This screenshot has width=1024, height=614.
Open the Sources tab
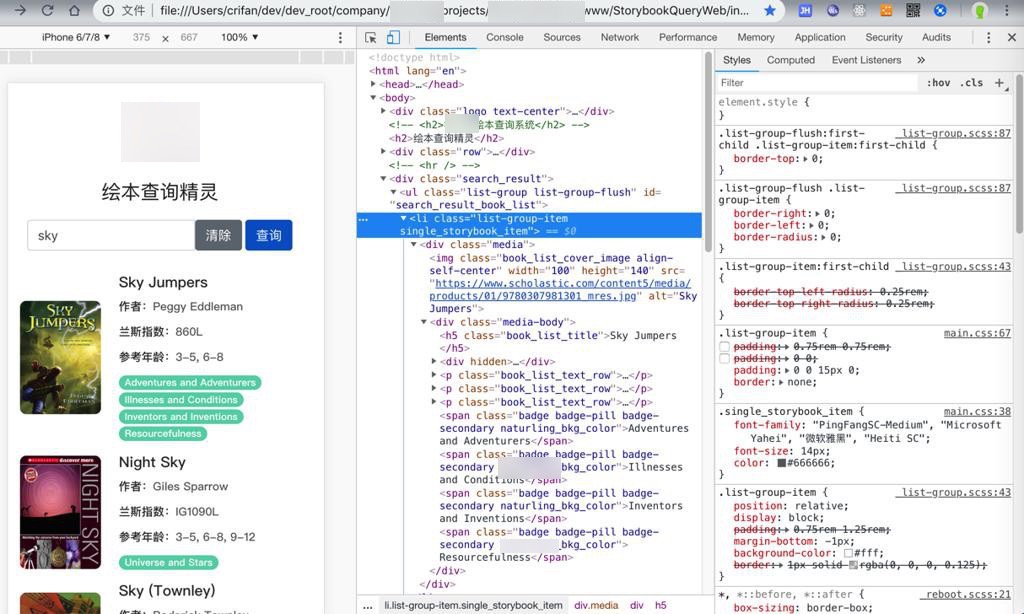(562, 37)
